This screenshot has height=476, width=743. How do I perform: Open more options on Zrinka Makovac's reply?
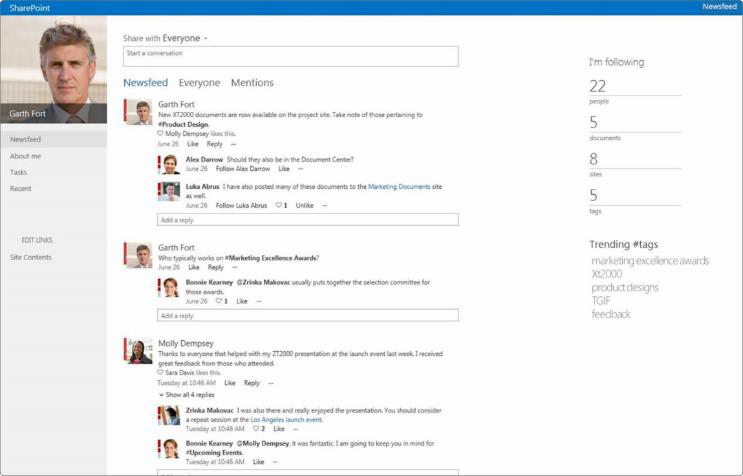click(296, 429)
